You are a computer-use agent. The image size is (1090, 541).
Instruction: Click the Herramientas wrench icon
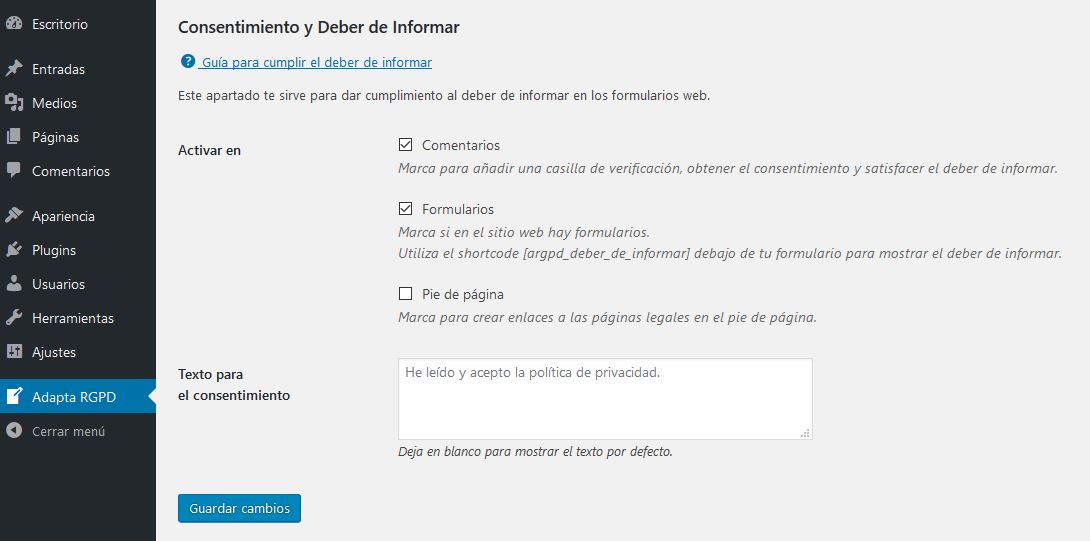point(14,318)
